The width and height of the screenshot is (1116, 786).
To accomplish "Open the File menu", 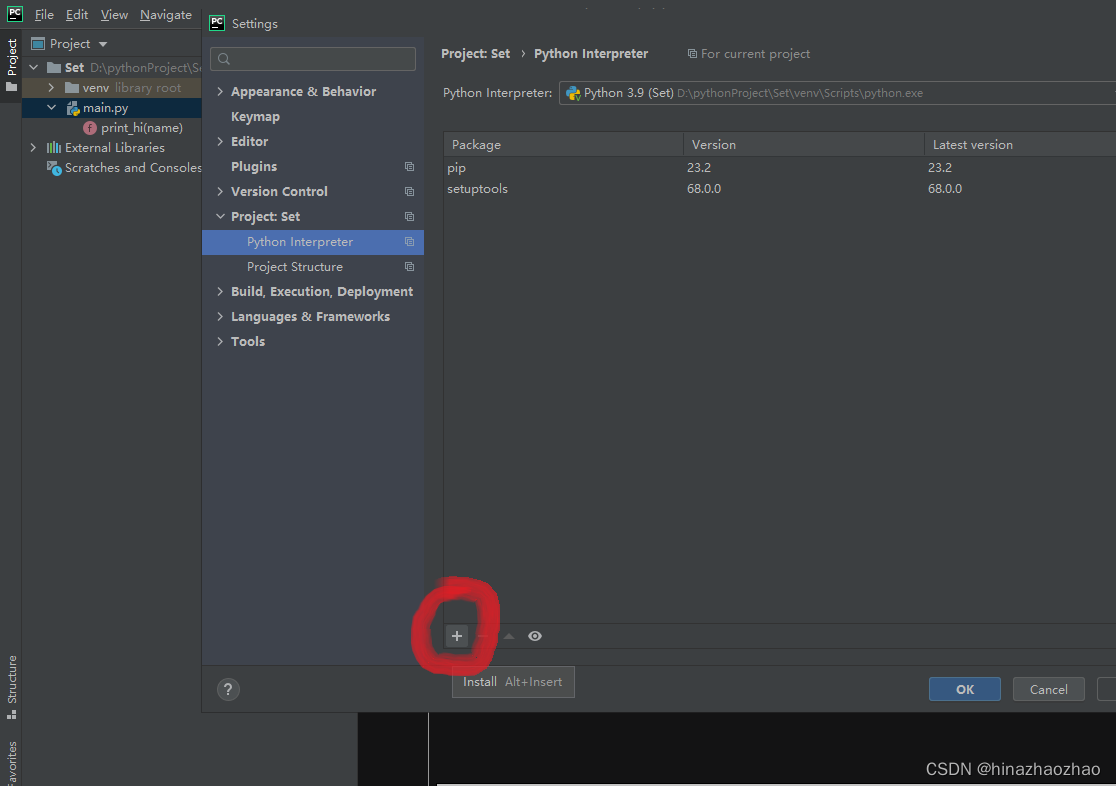I will [x=44, y=15].
